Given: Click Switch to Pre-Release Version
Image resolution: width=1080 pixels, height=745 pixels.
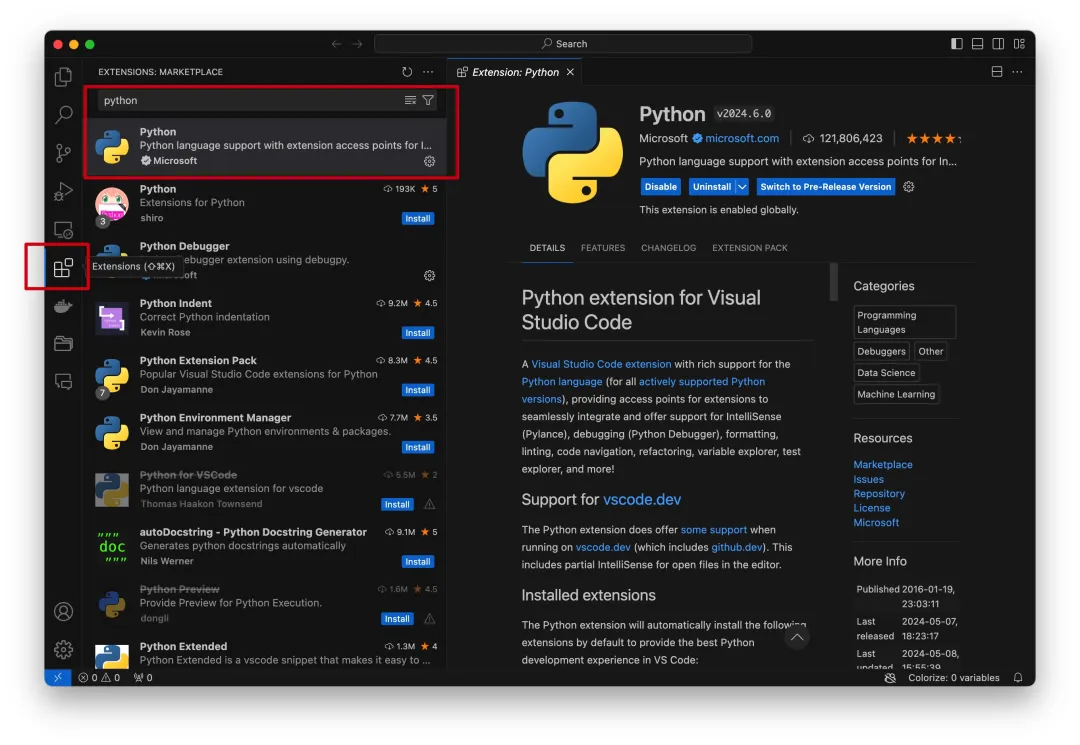Looking at the screenshot, I should [x=825, y=187].
